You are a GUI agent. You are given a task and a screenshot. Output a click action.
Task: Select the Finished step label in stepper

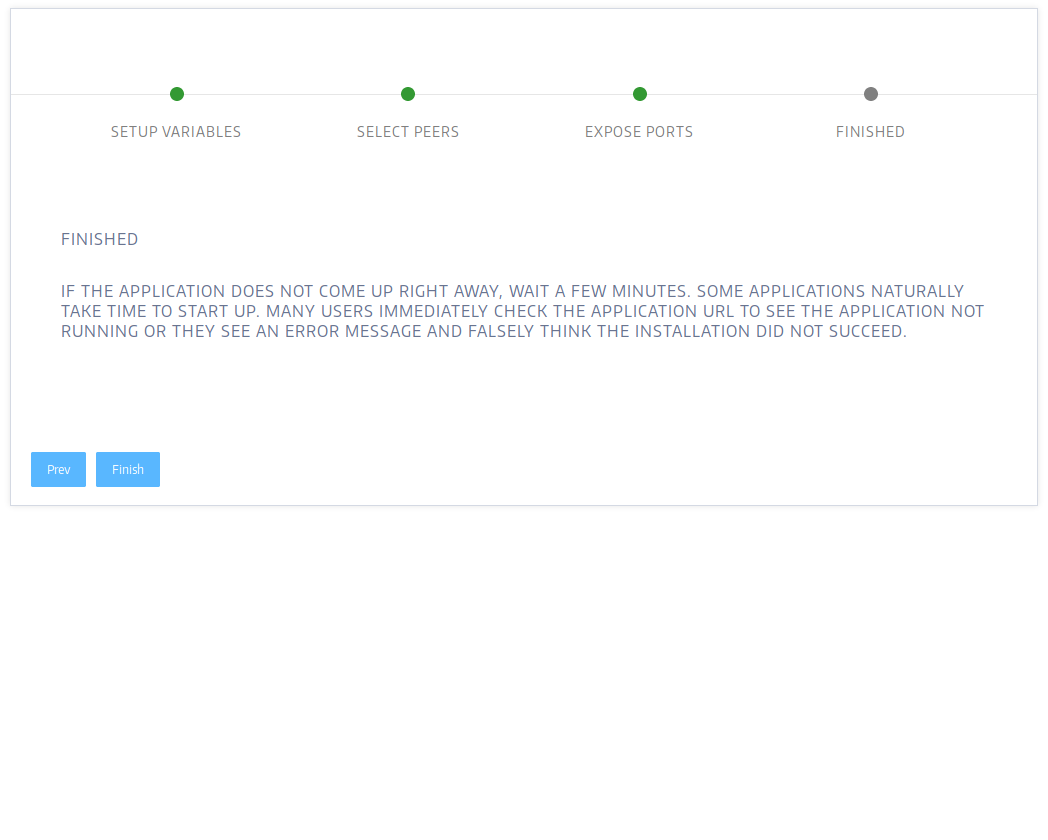870,132
